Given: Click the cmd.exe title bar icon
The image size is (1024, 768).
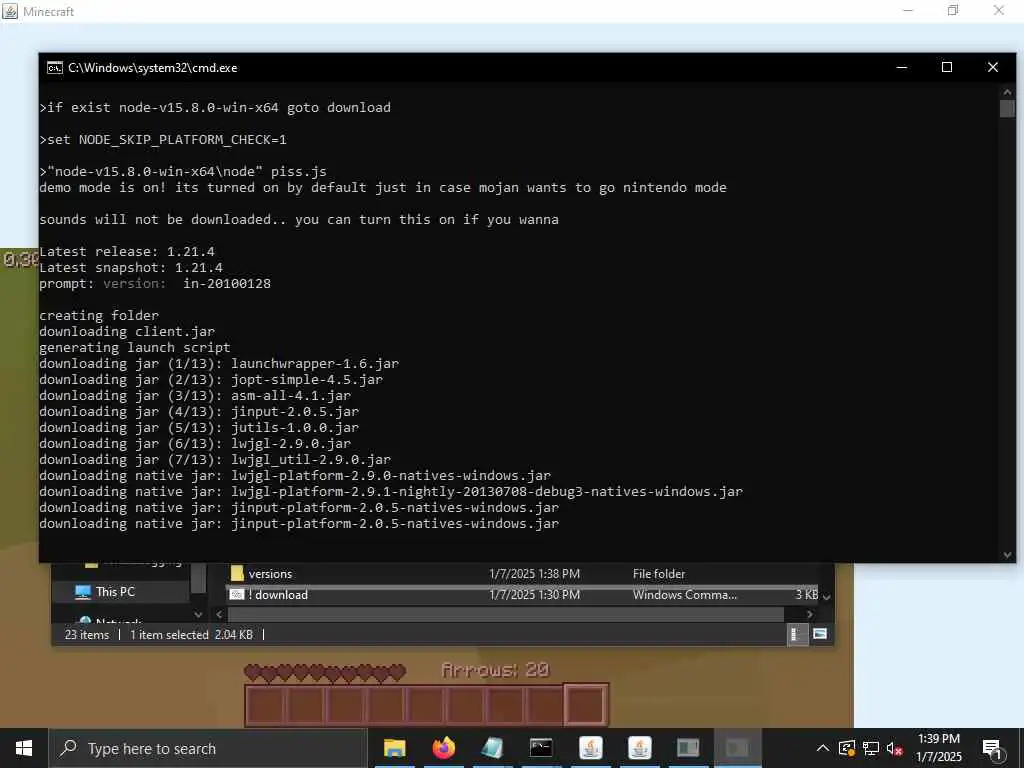Looking at the screenshot, I should point(55,68).
